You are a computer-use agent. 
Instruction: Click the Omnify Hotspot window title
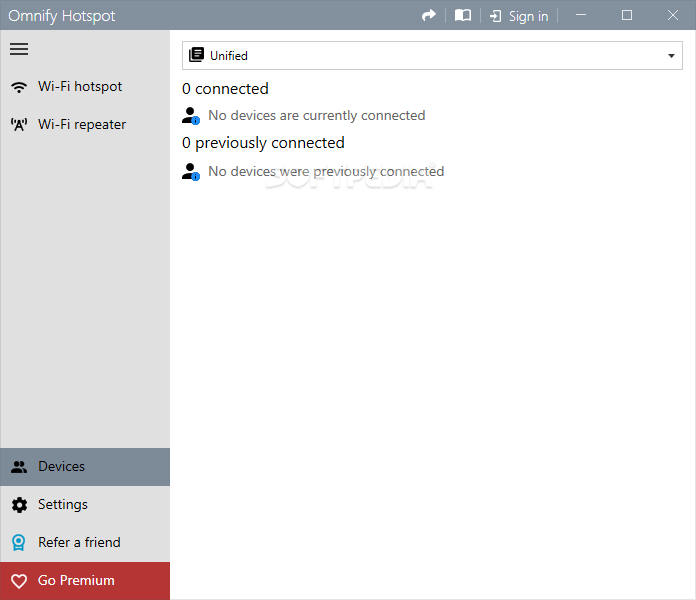click(x=62, y=16)
